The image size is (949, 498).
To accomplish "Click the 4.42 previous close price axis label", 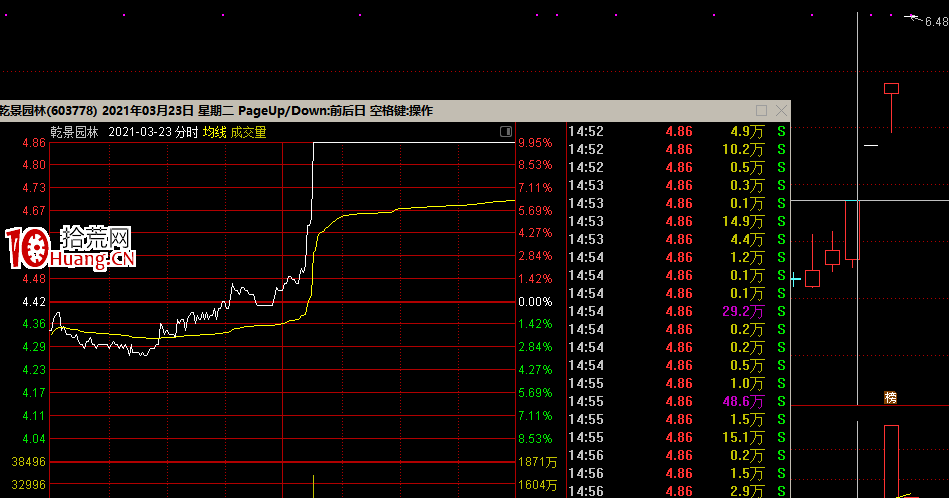I will tap(34, 302).
